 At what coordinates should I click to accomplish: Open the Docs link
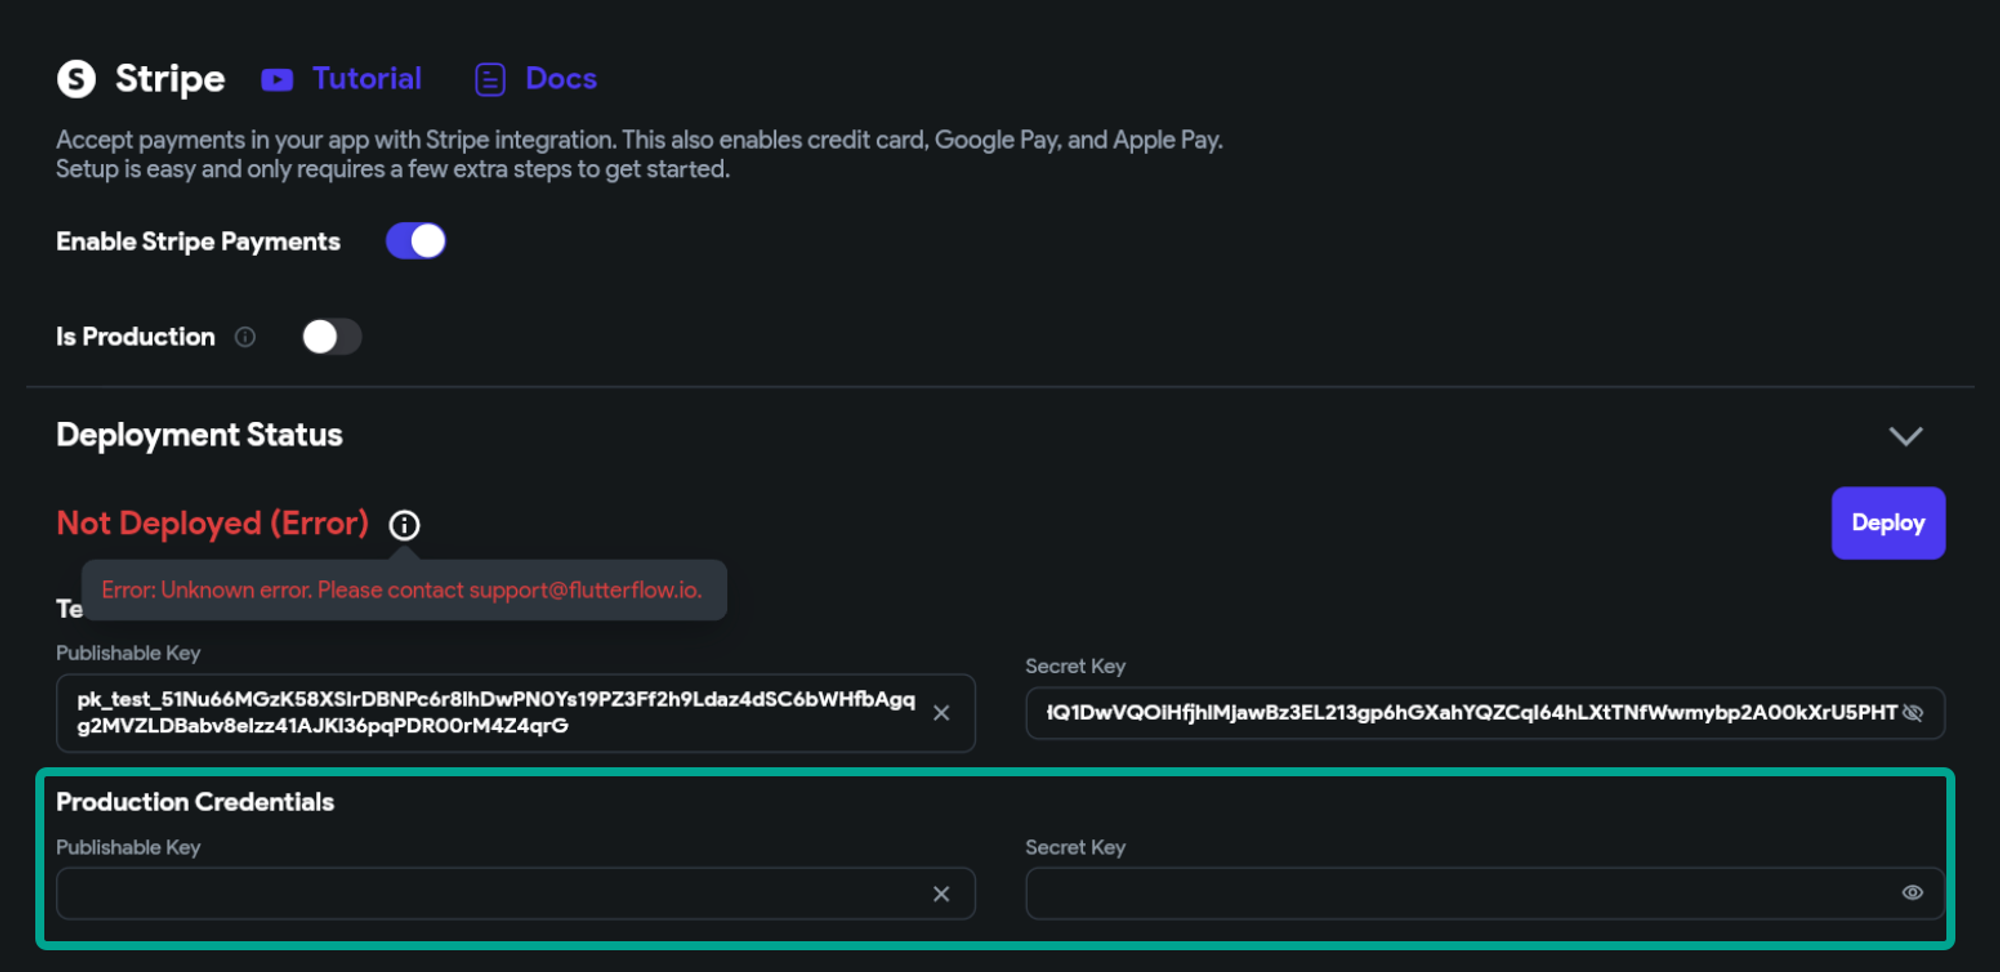(x=561, y=79)
